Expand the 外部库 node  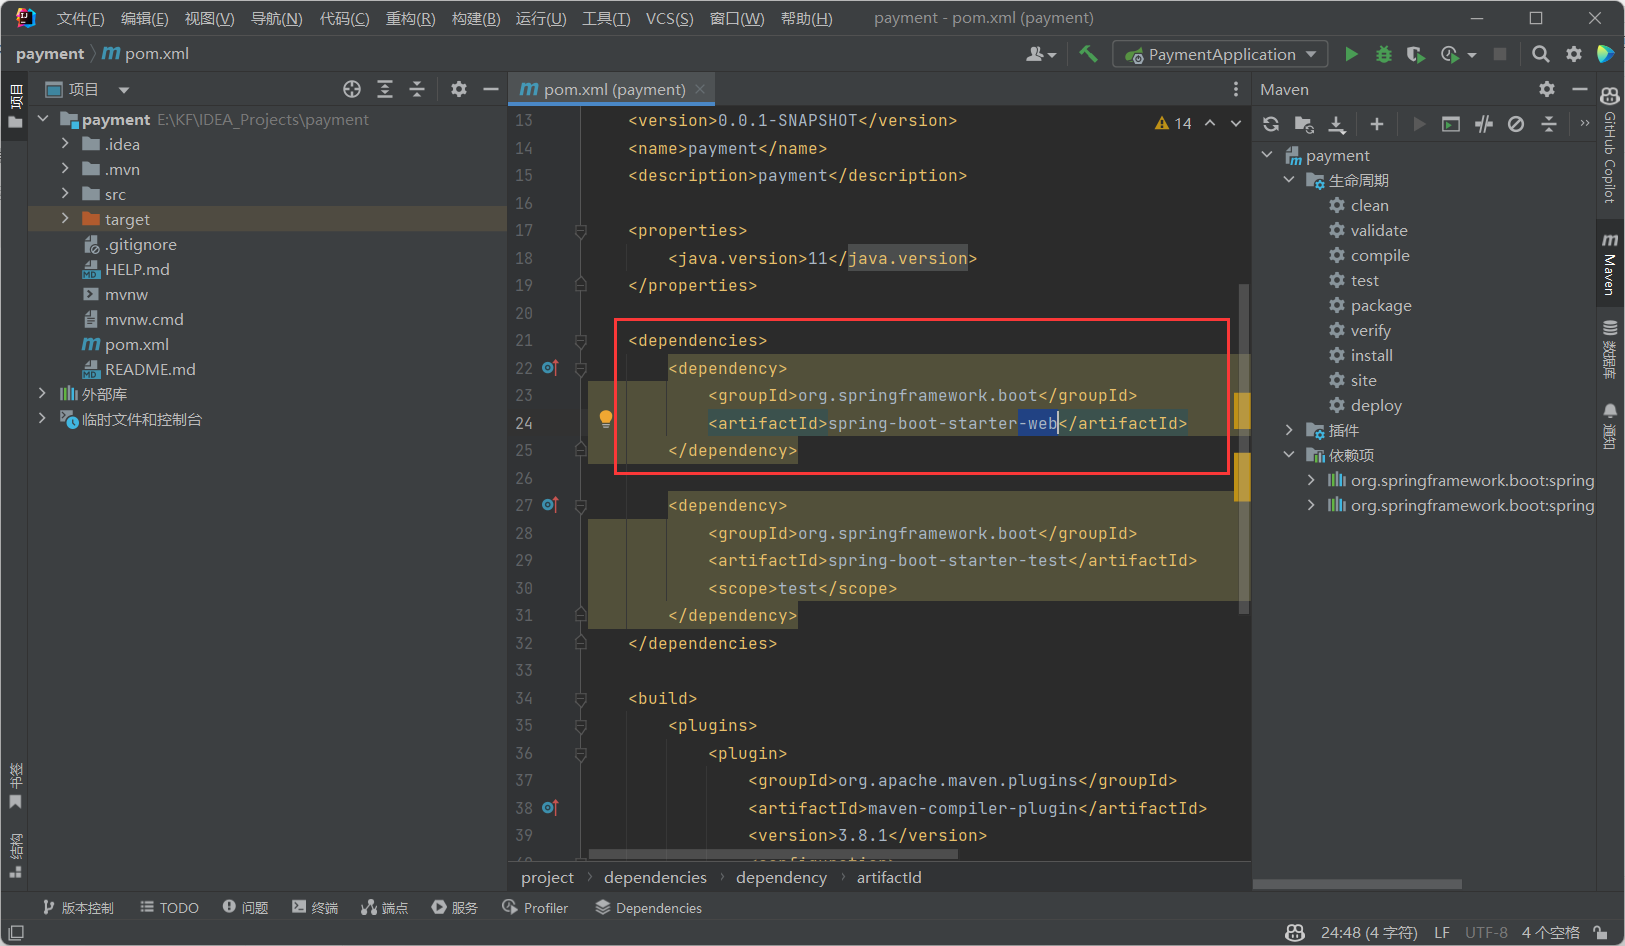(x=42, y=394)
